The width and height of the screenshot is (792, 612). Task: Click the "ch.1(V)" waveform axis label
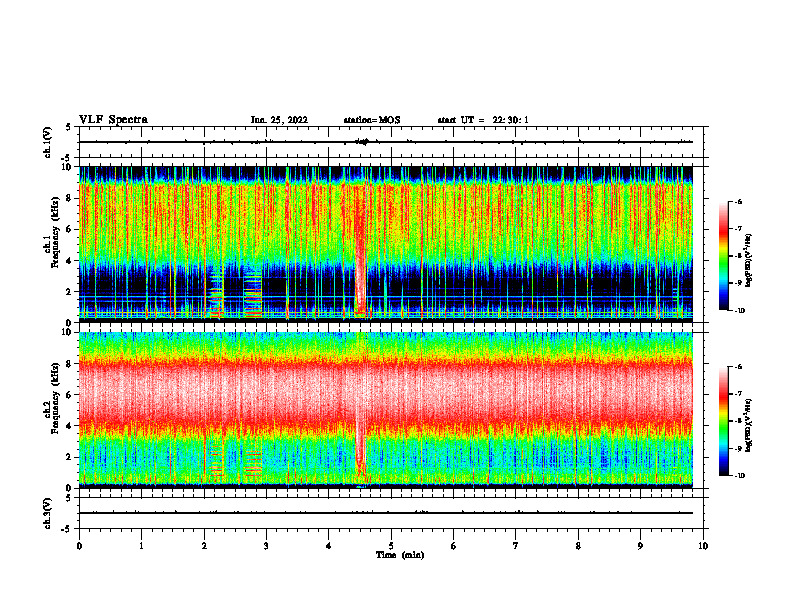48,142
